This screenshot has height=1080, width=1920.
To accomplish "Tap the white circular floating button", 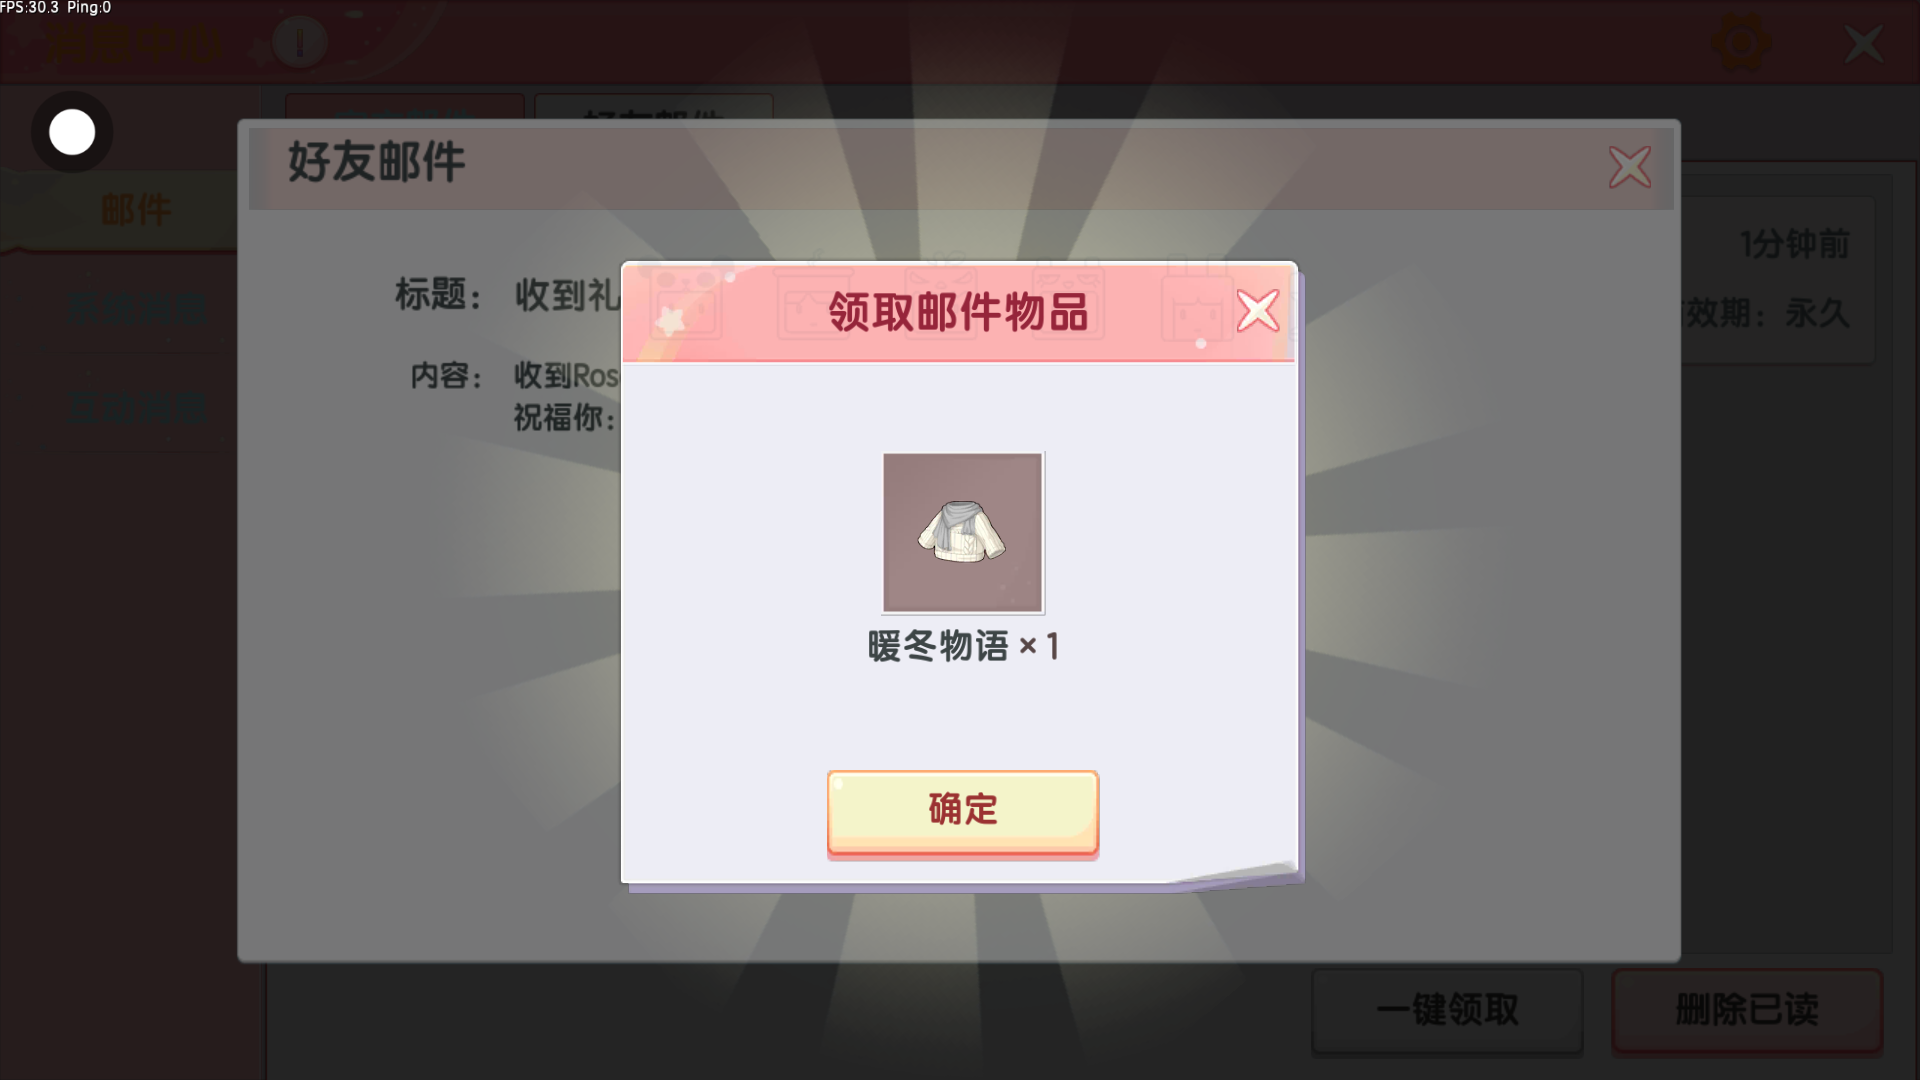I will 72,132.
